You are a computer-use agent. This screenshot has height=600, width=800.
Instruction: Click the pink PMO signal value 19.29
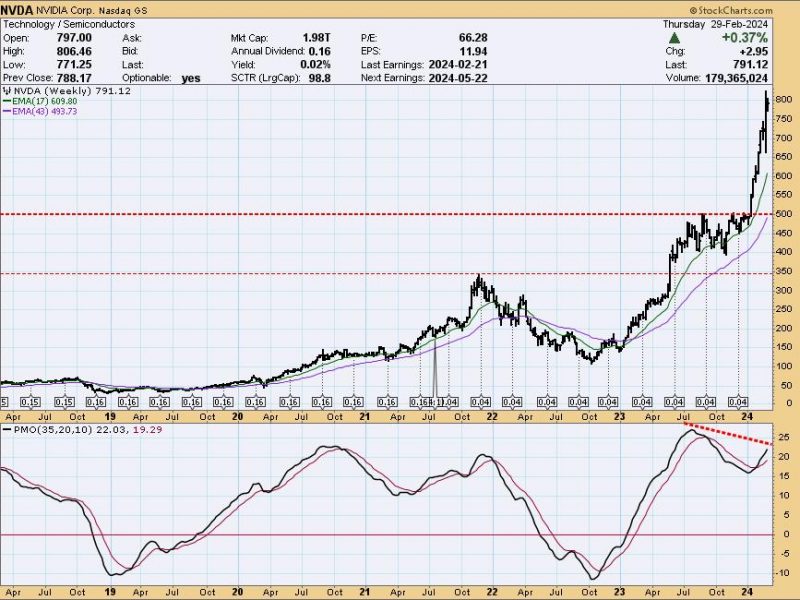(x=147, y=430)
